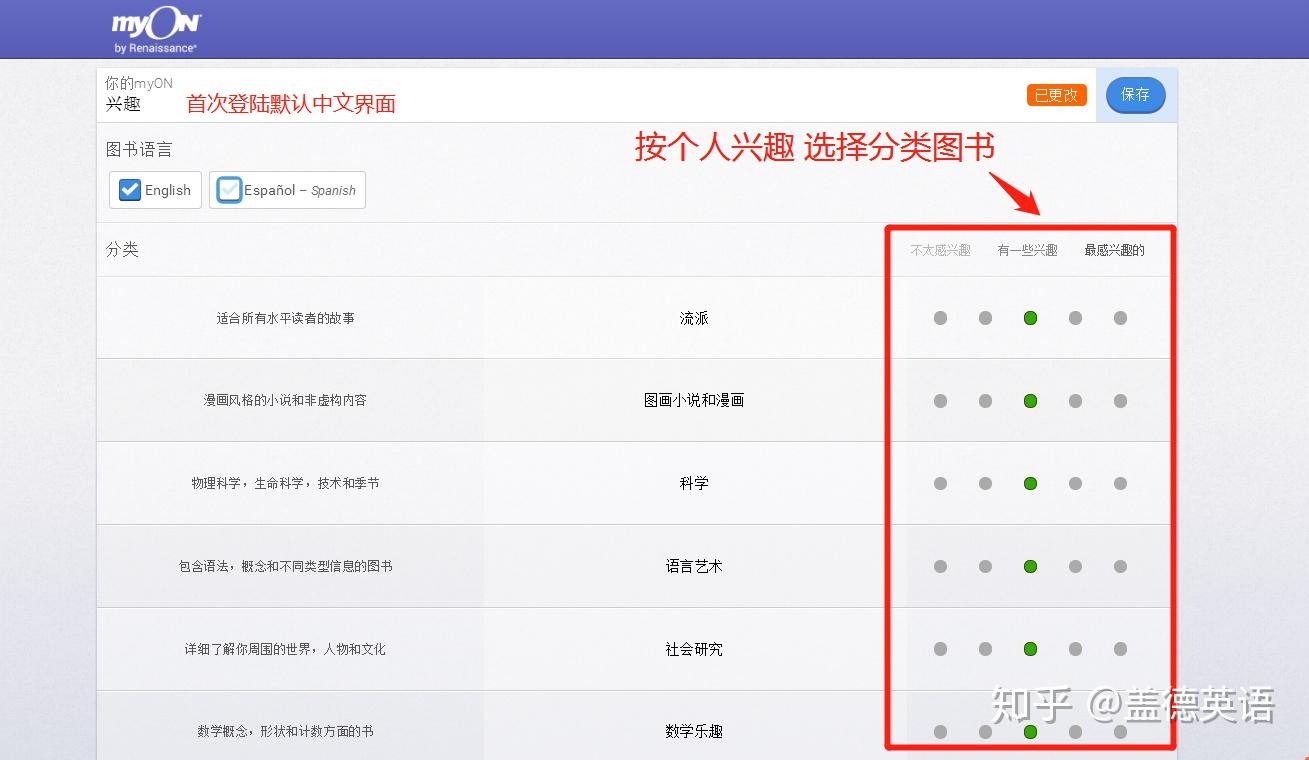Choose the highest interest for 科学
This screenshot has height=760, width=1309.
[x=1120, y=483]
